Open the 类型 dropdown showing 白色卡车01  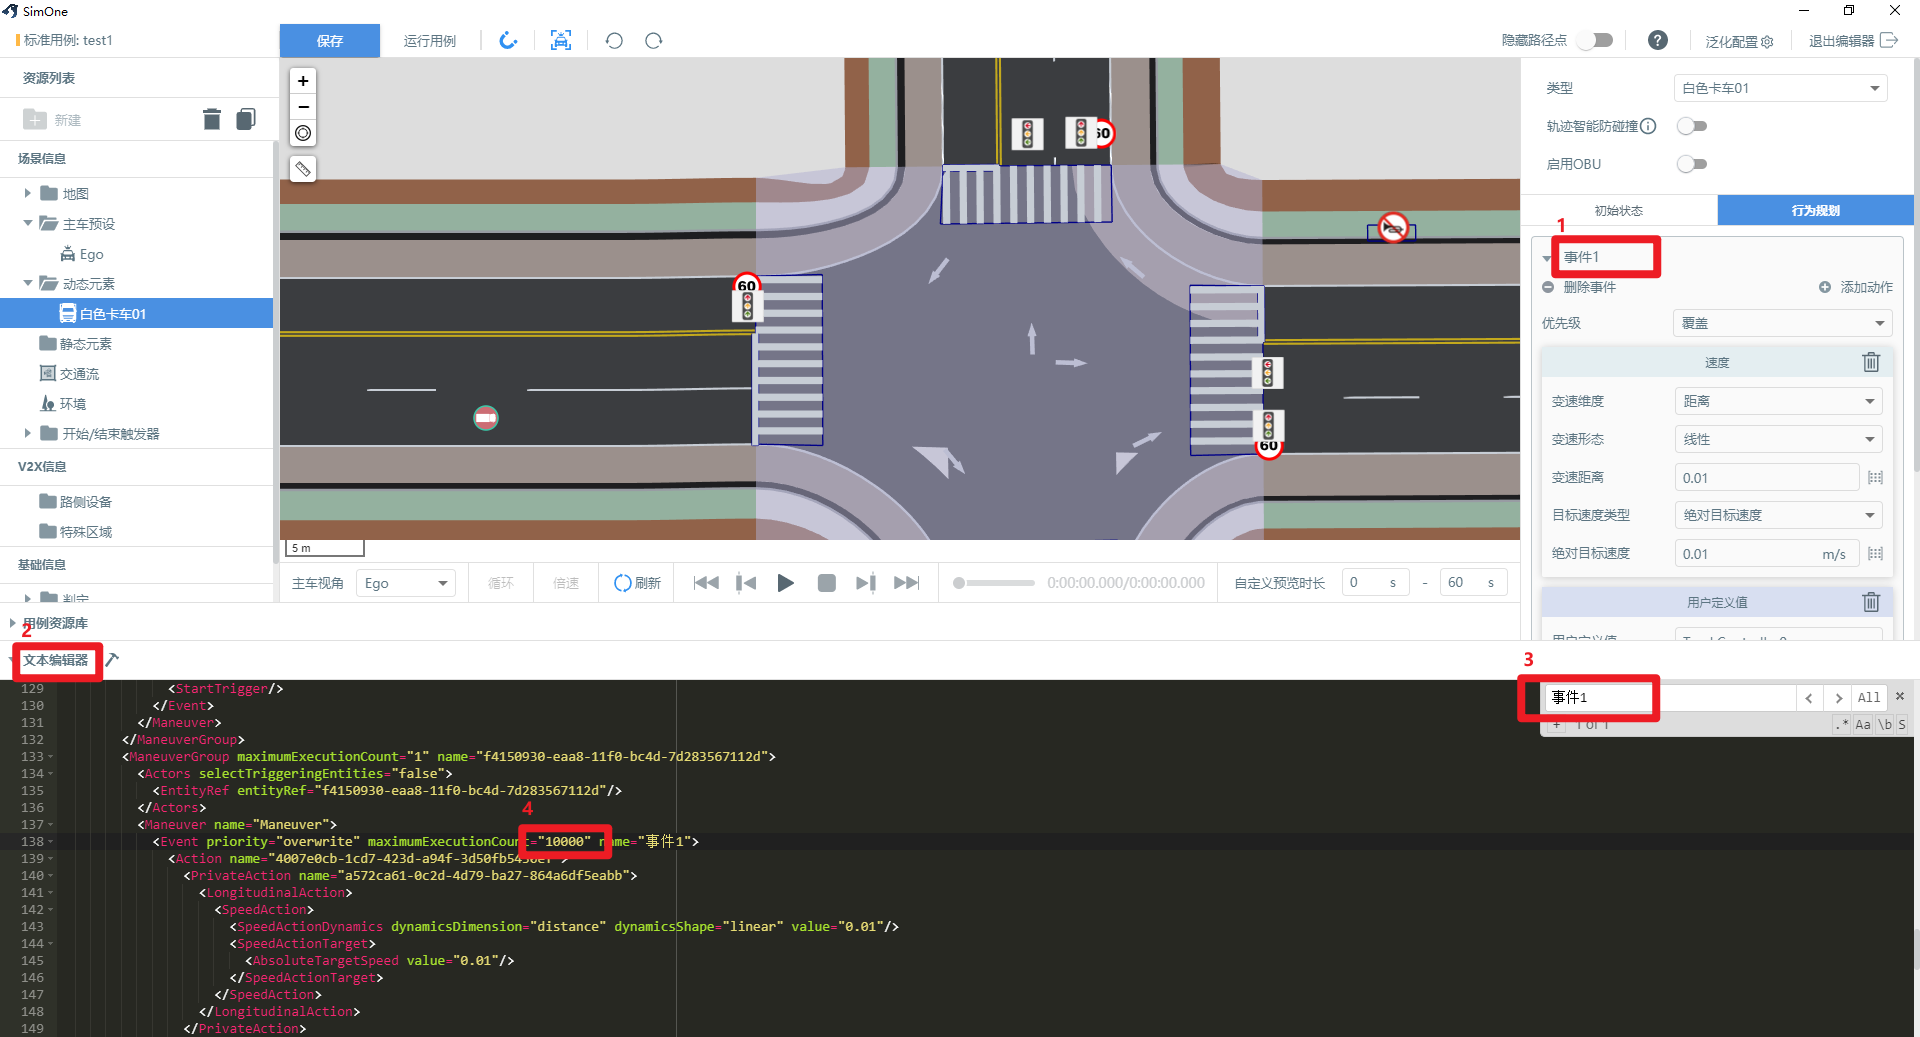coord(1780,88)
